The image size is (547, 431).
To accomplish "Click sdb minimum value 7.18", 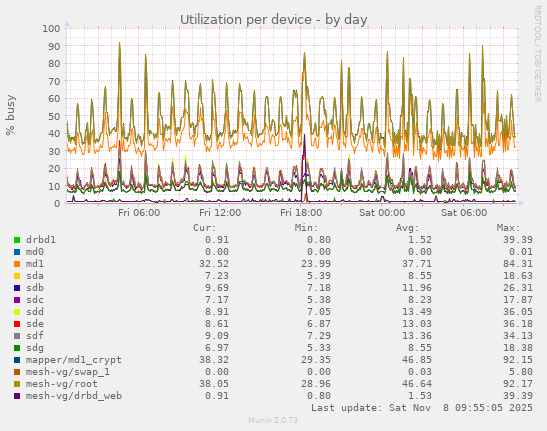I will pos(319,288).
